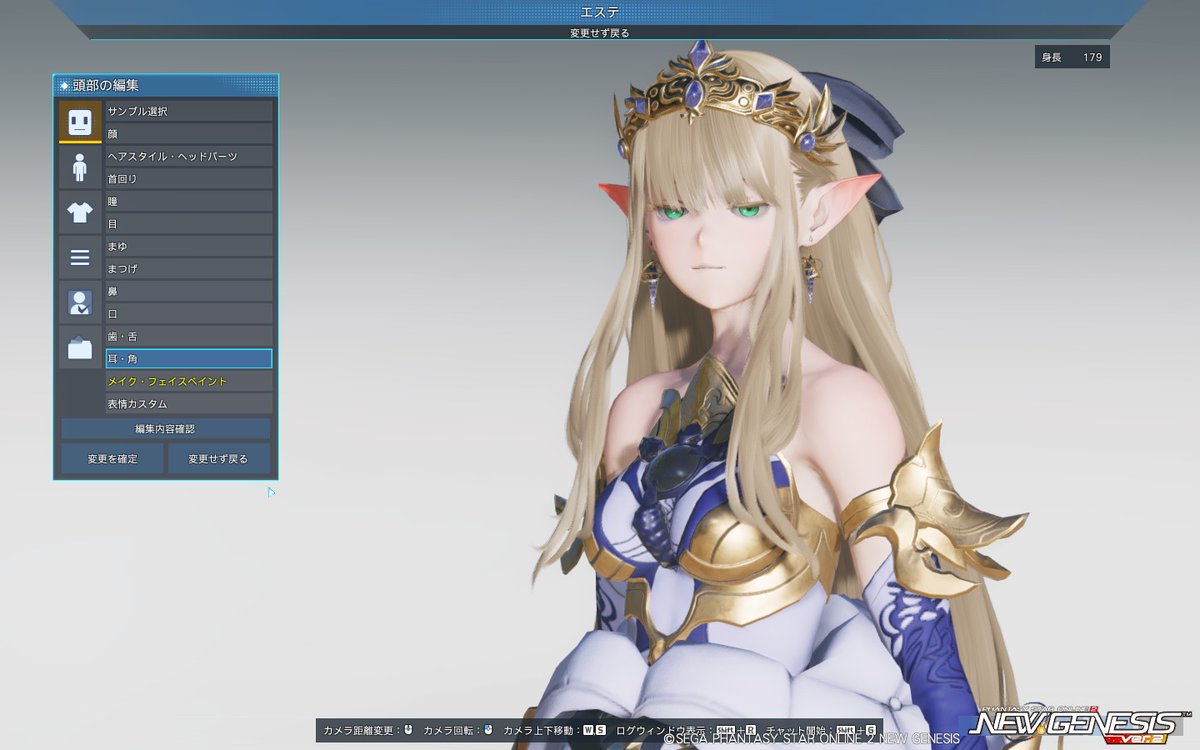Select the highlighted 耳・角 item
The height and width of the screenshot is (750, 1200).
pos(189,358)
